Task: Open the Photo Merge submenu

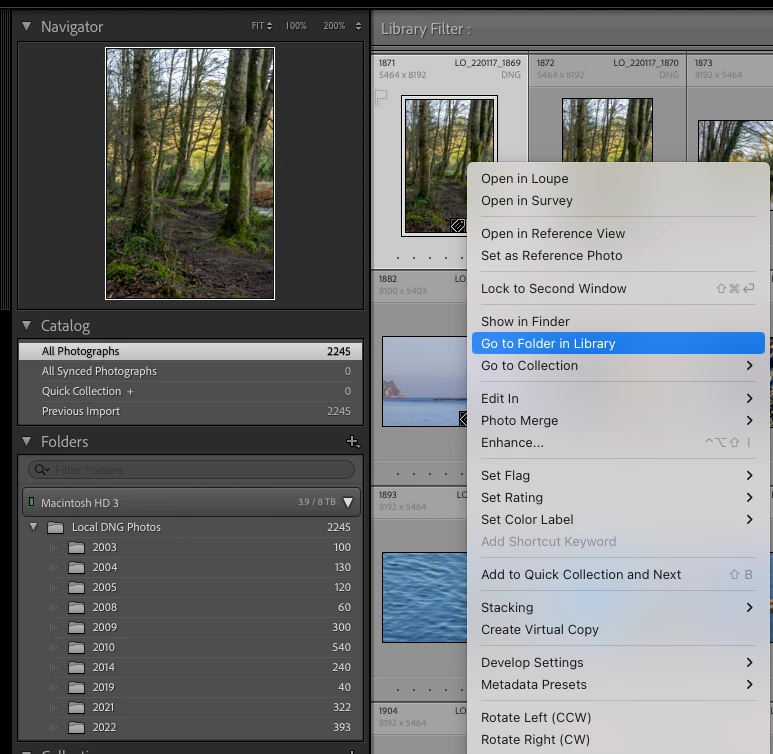Action: (618, 421)
